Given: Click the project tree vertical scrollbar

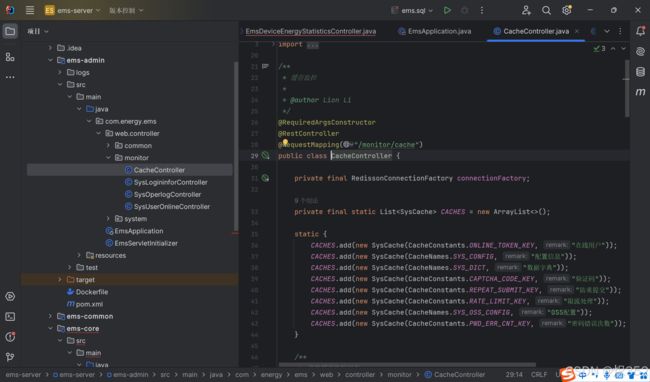Looking at the screenshot, I should point(235,147).
